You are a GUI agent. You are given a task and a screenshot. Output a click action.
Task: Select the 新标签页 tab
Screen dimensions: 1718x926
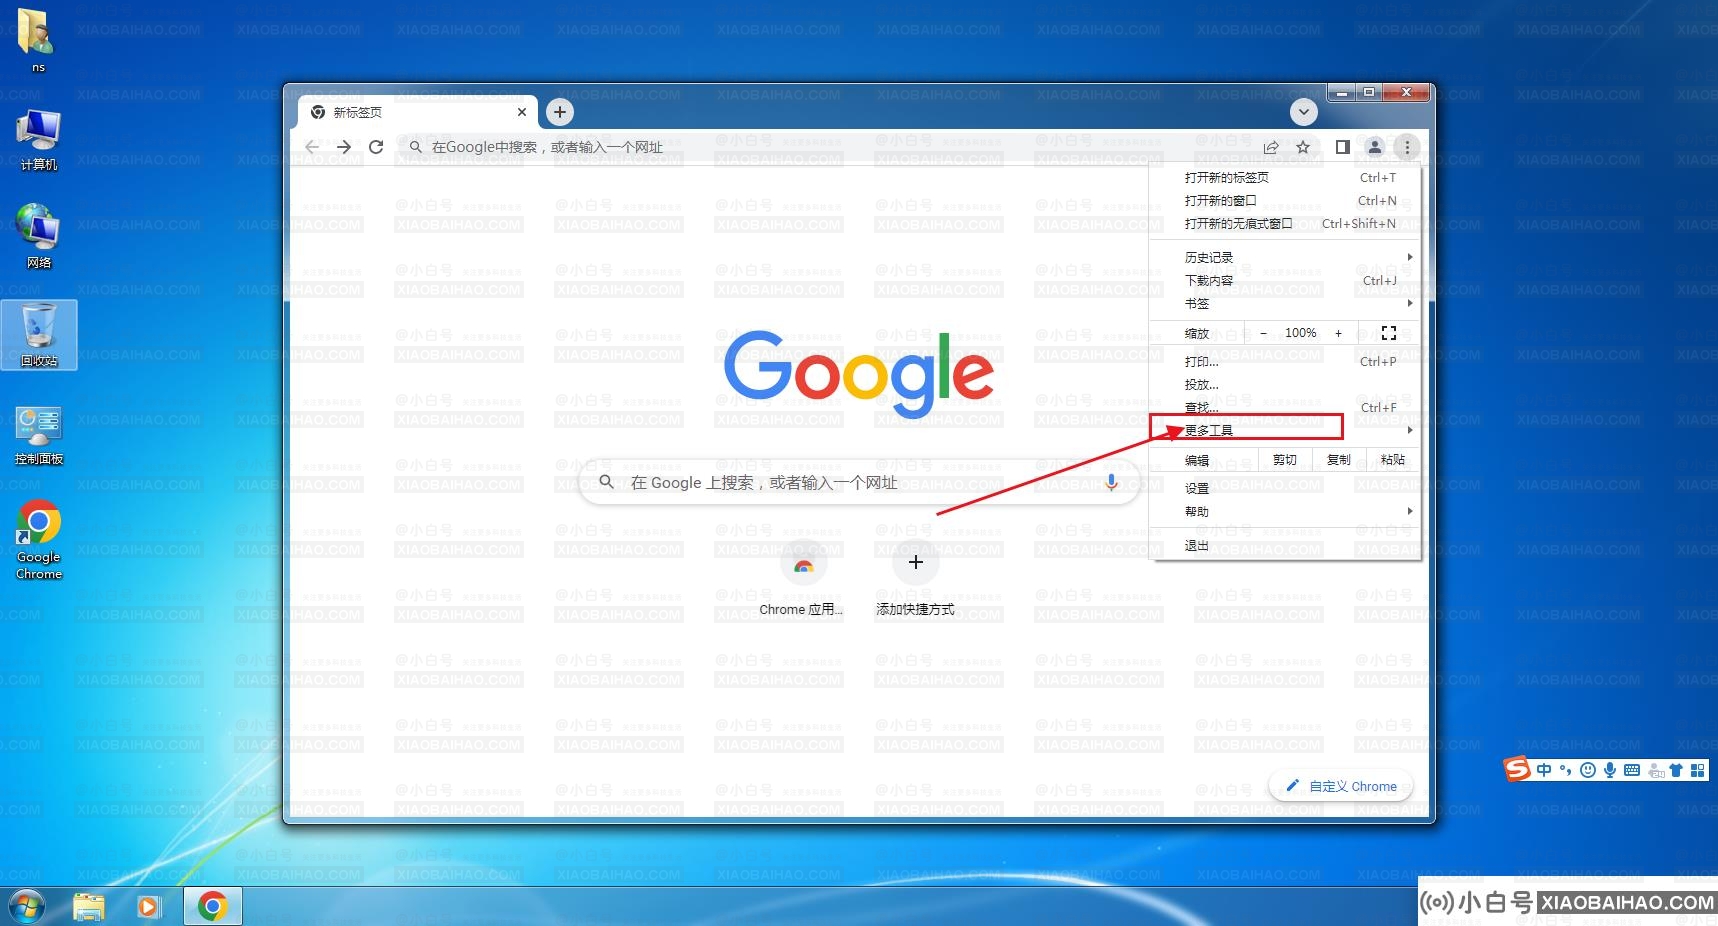coord(417,112)
